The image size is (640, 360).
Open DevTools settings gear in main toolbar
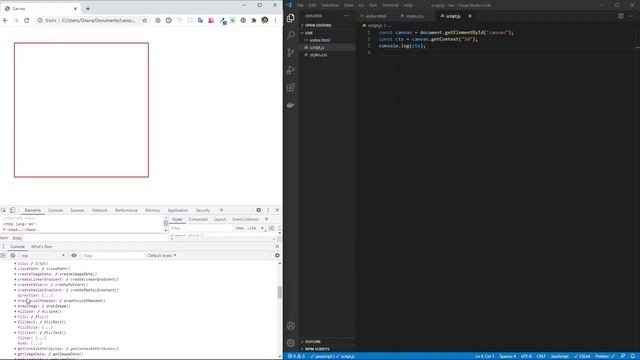click(x=258, y=210)
